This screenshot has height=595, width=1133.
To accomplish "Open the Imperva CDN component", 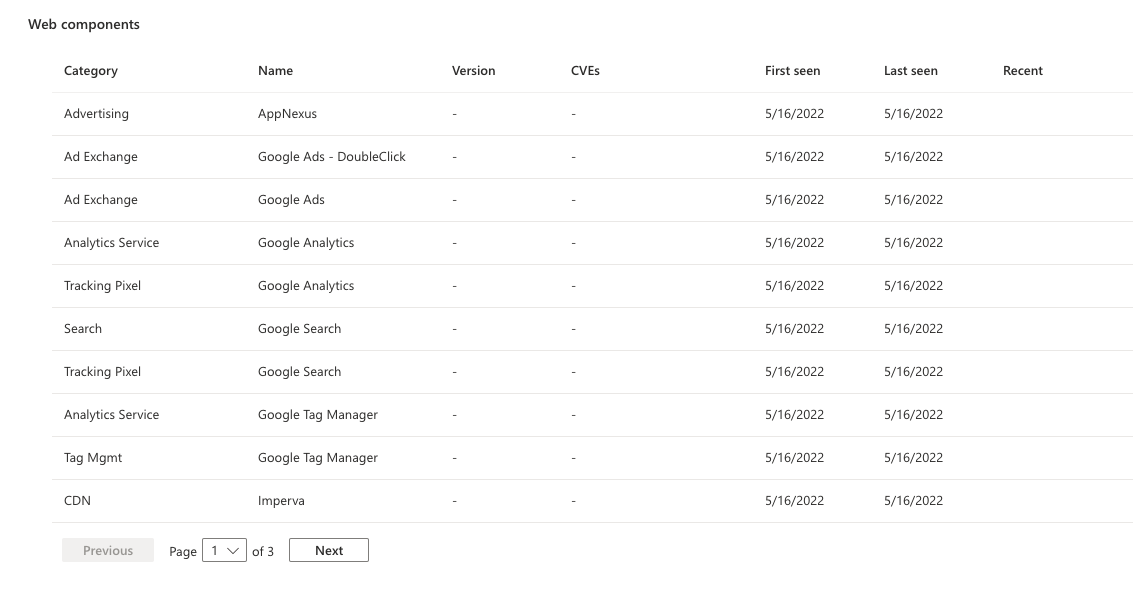I will point(281,500).
